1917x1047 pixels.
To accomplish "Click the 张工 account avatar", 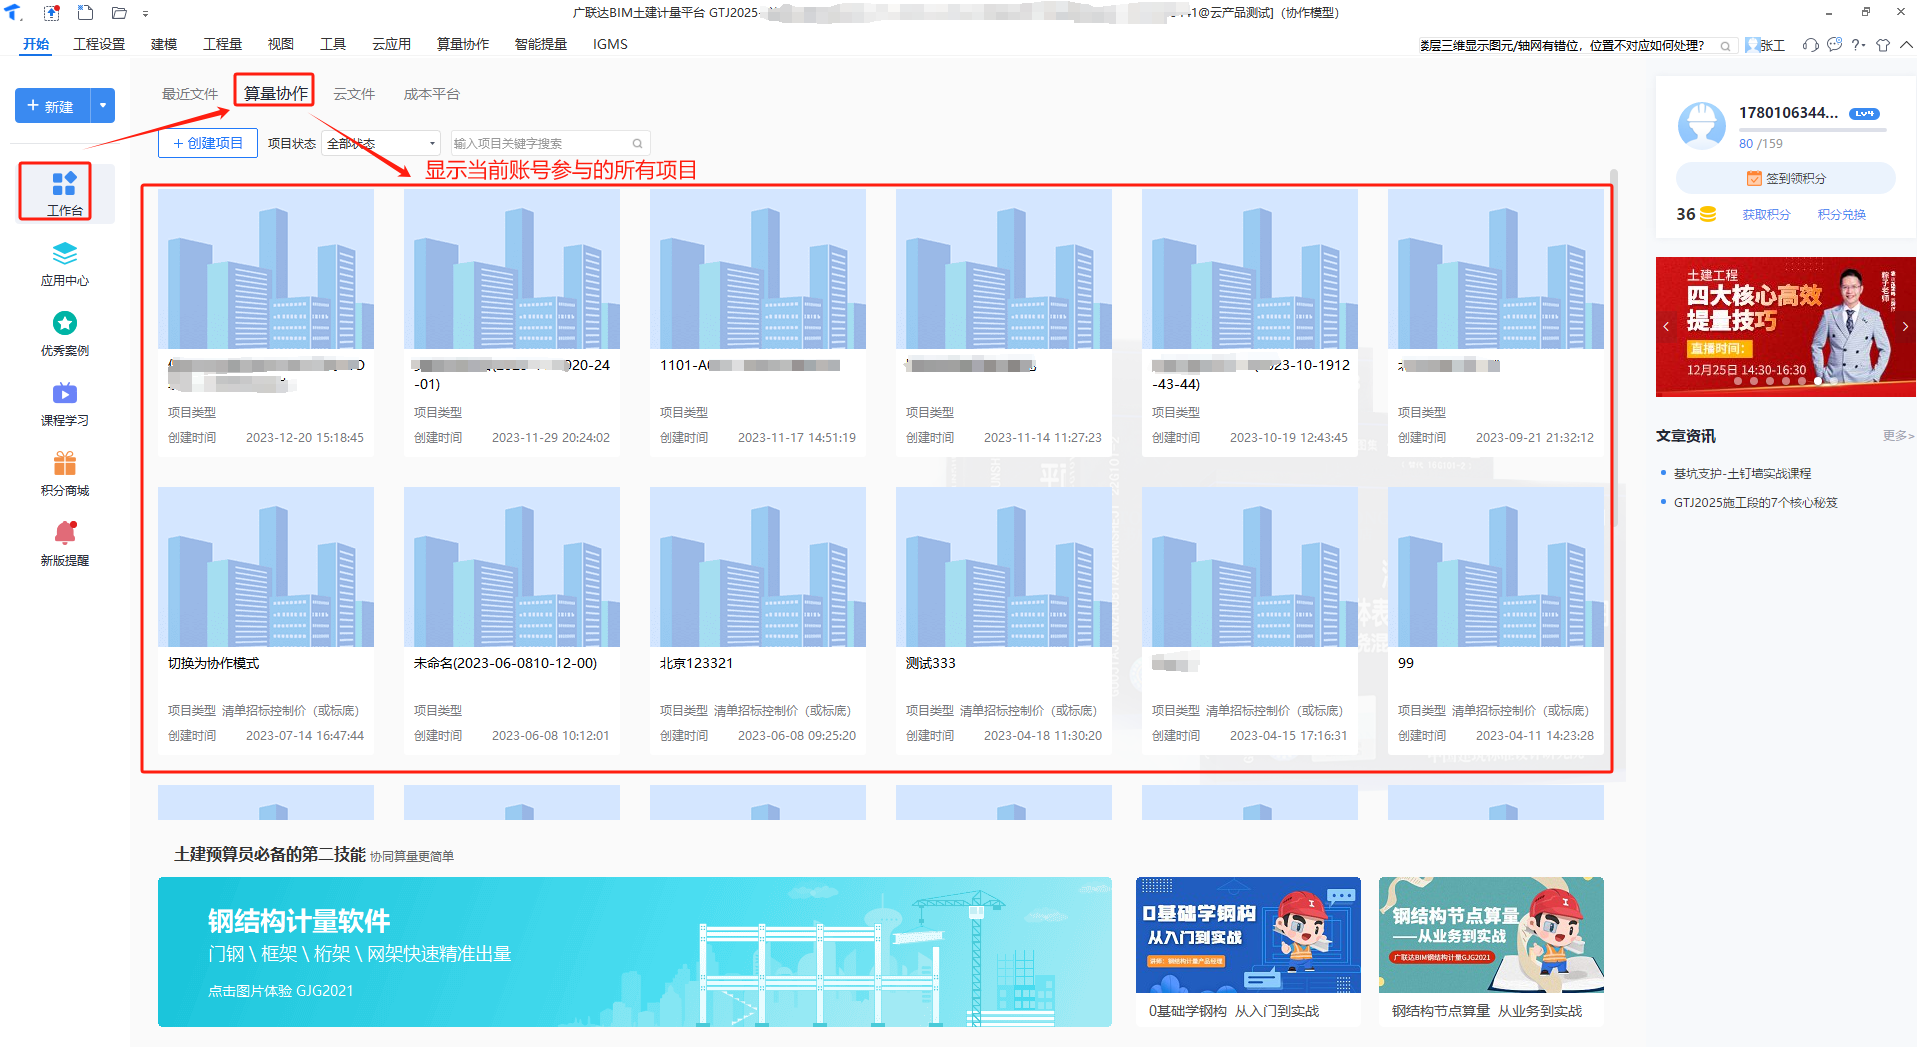I will 1753,45.
